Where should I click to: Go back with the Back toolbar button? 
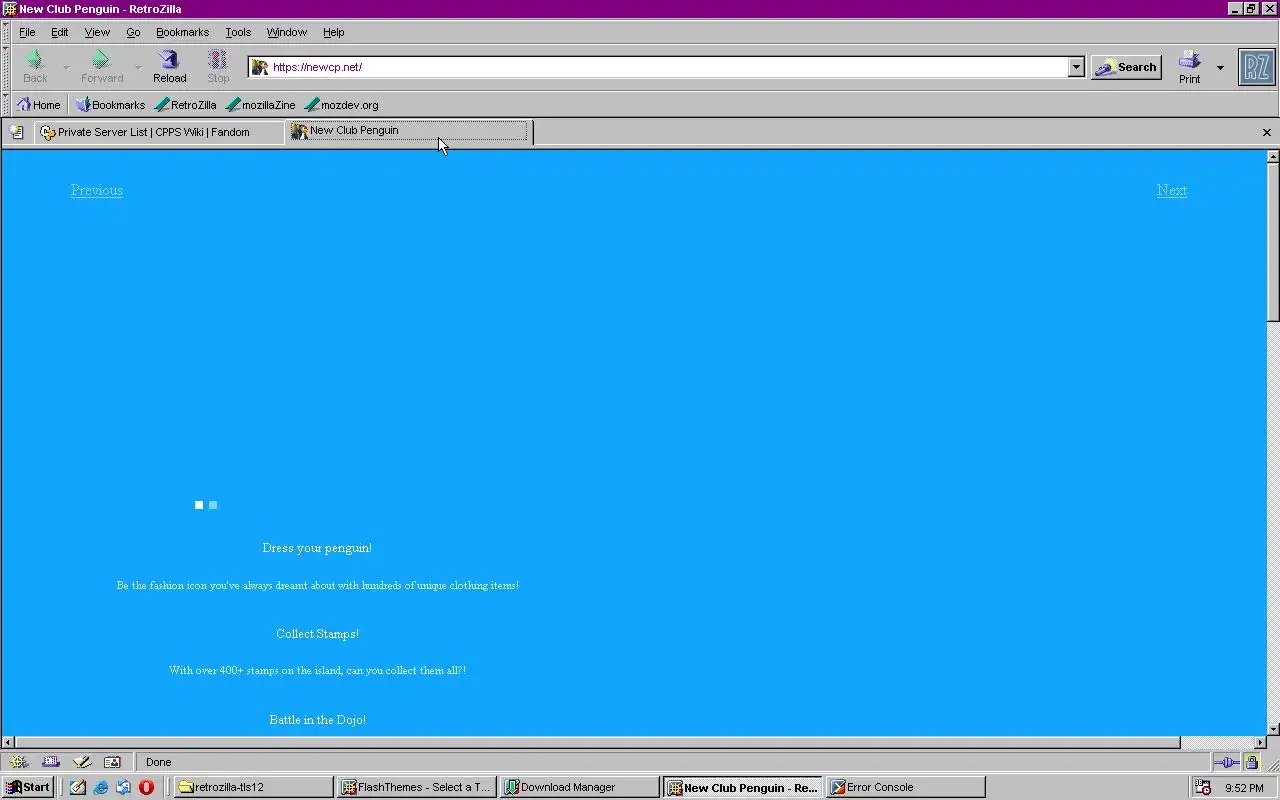pyautogui.click(x=35, y=67)
